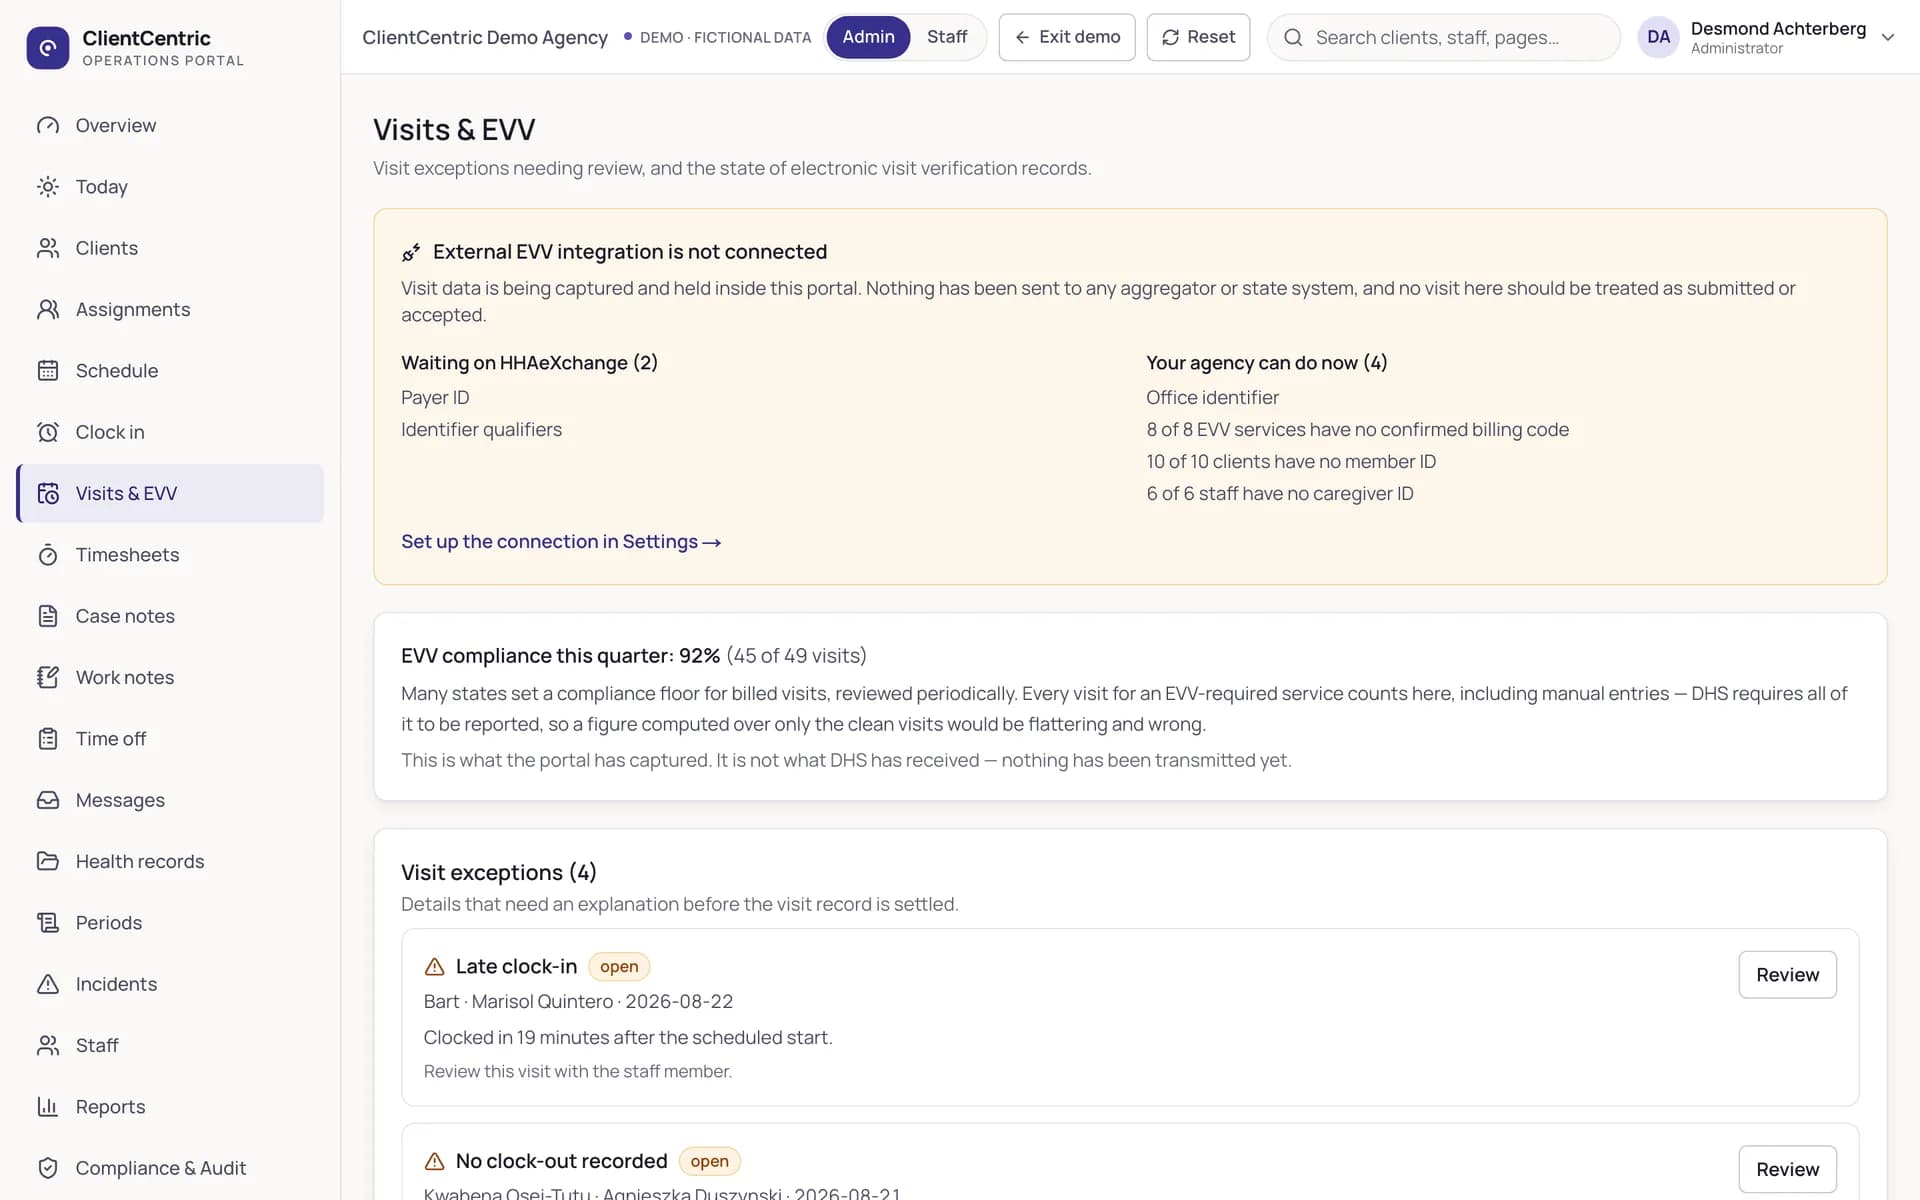Review the No clock-out recorded exception

1787,1169
